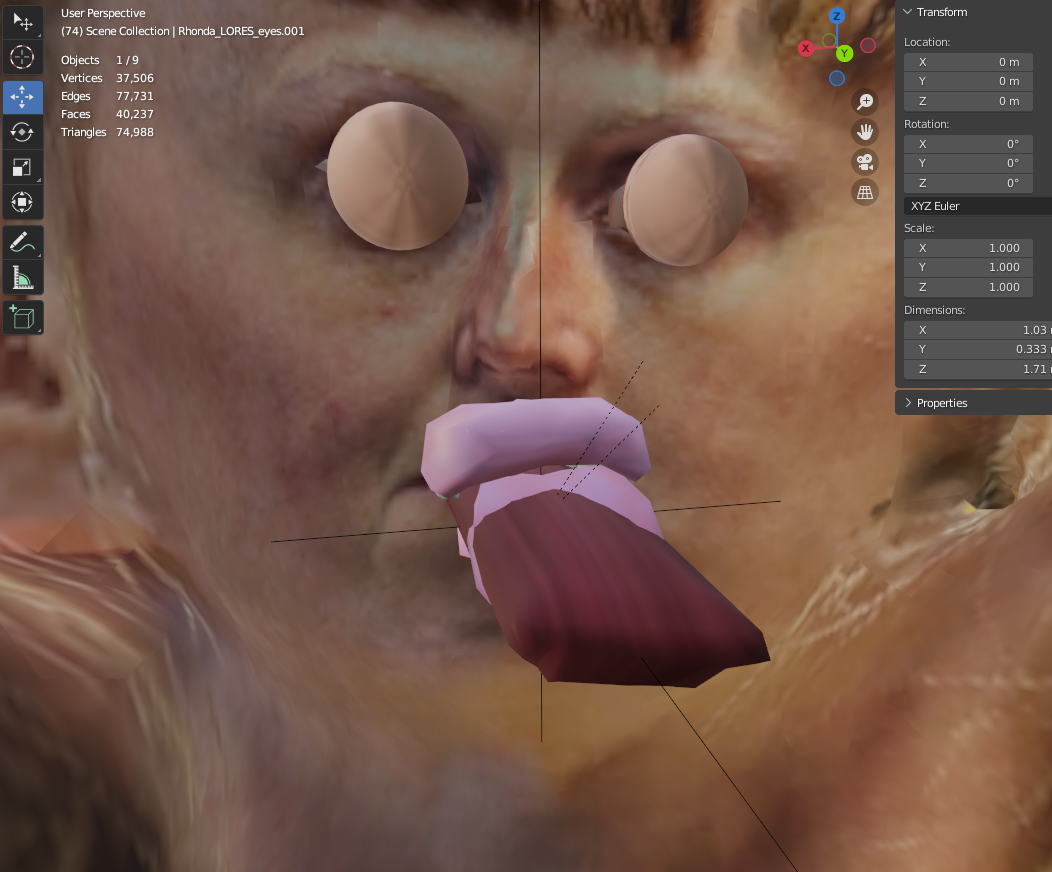This screenshot has width=1052, height=872.
Task: Click the negative Z blue gizmo circle
Action: (837, 78)
